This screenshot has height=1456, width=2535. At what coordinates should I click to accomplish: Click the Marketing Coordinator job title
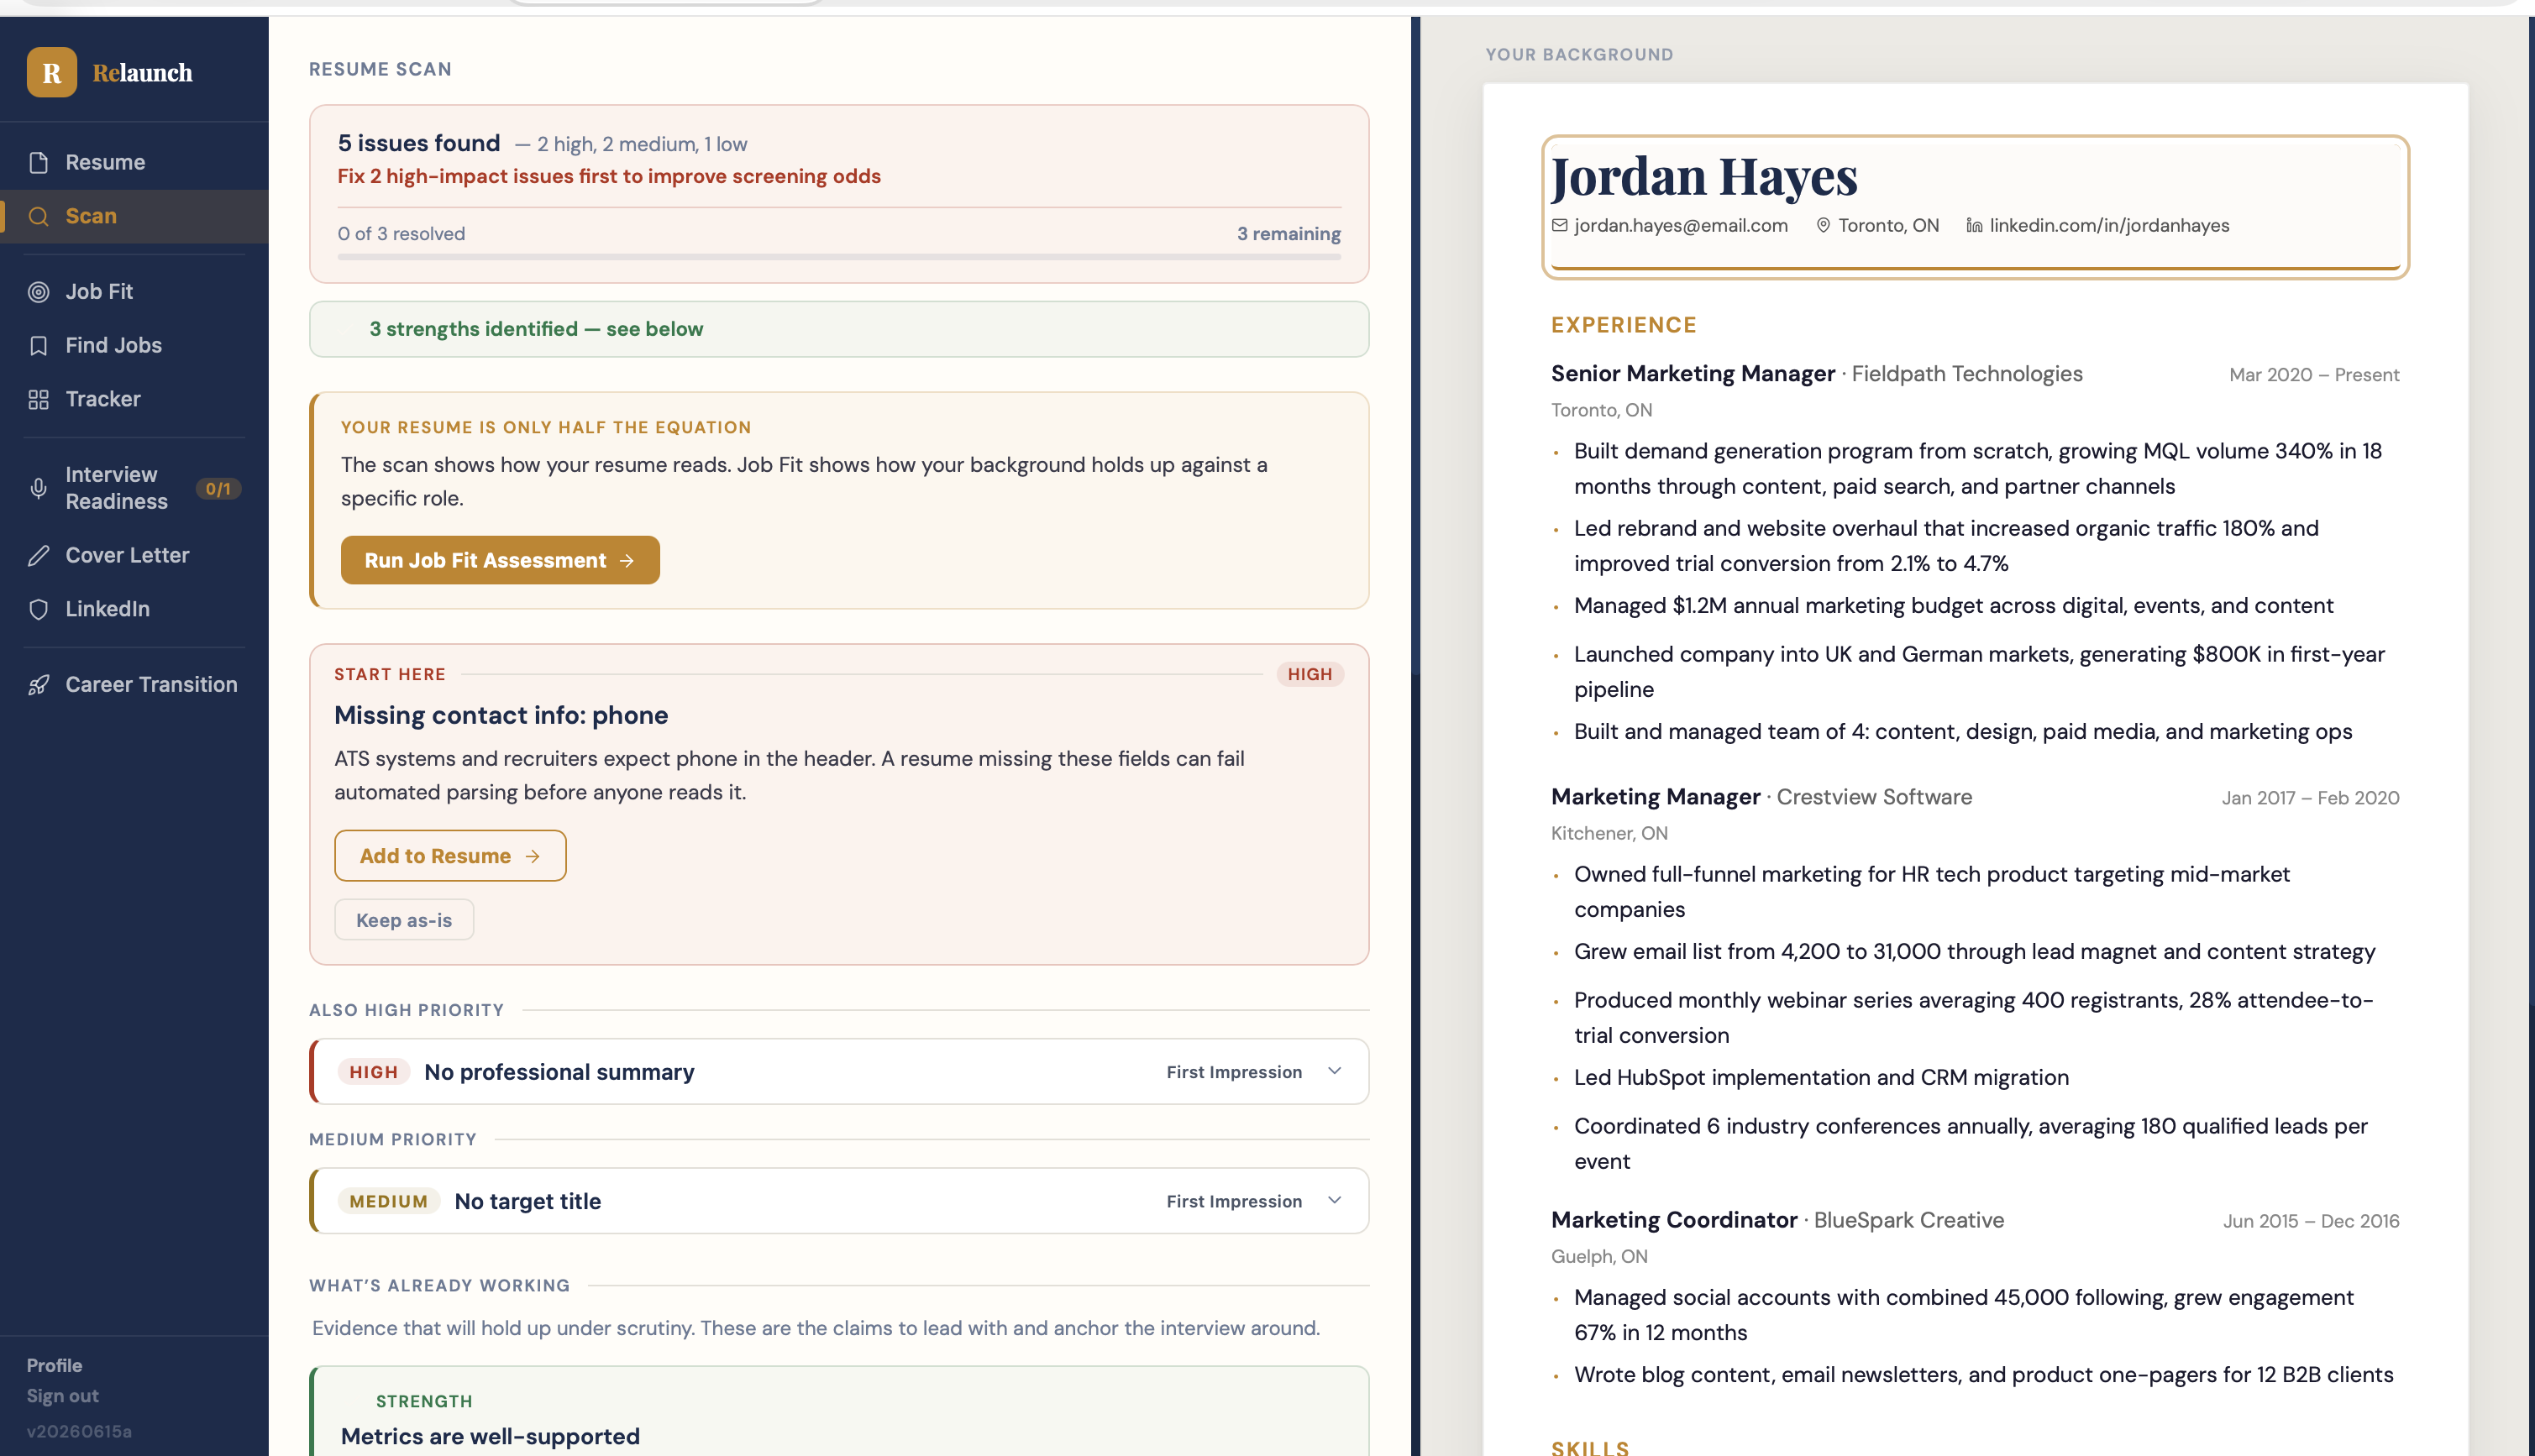pyautogui.click(x=1674, y=1219)
